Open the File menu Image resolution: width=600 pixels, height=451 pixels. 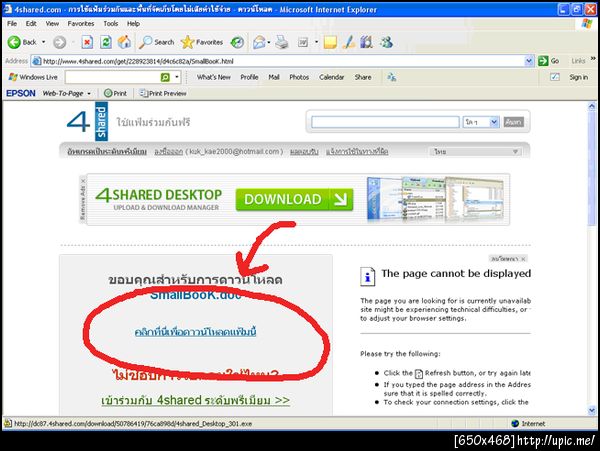[12, 24]
